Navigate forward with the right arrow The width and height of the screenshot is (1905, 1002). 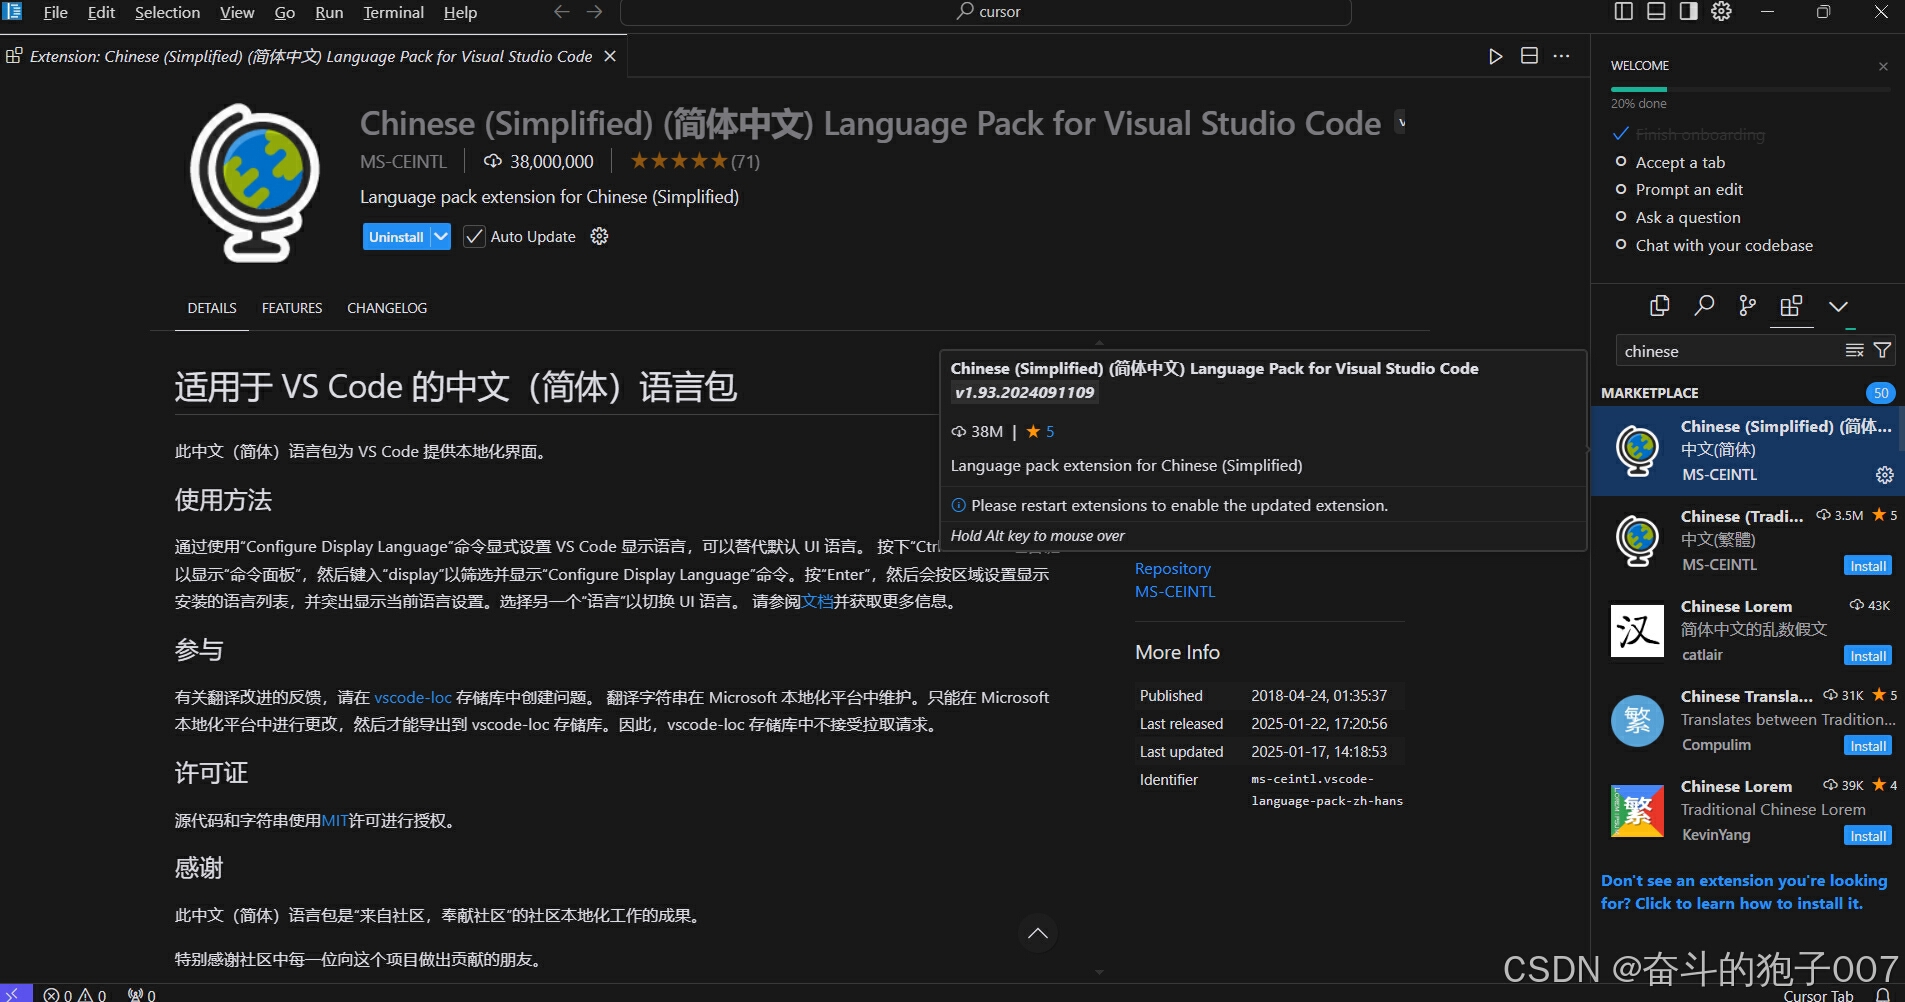point(594,11)
